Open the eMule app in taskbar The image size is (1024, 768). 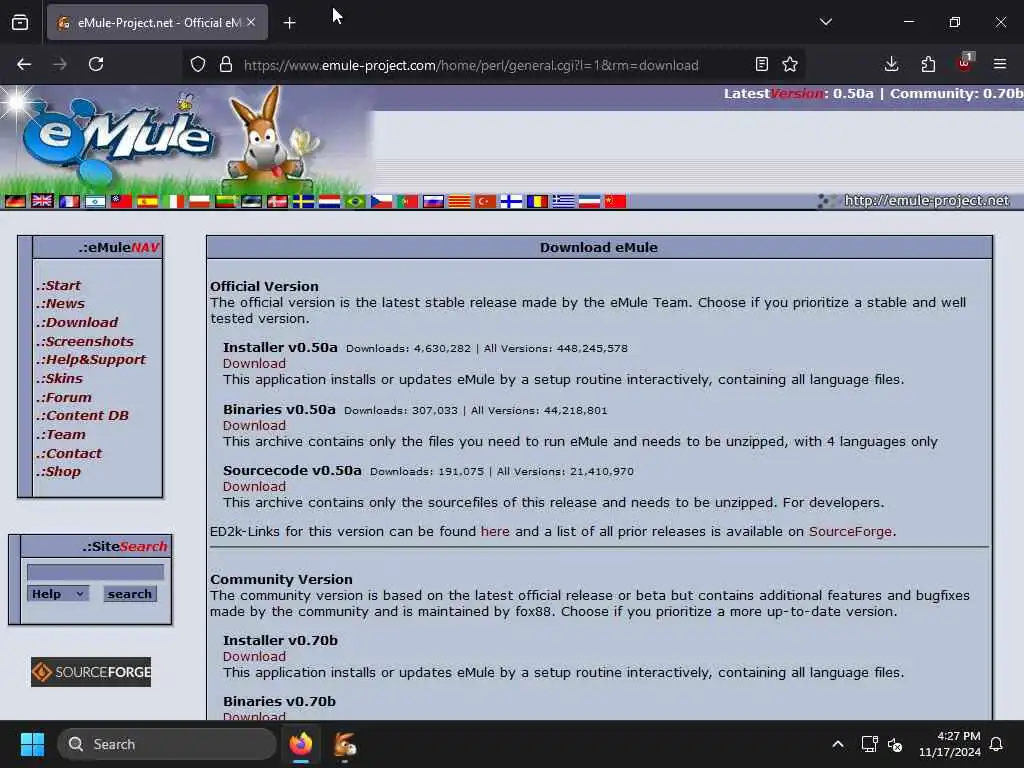[344, 744]
